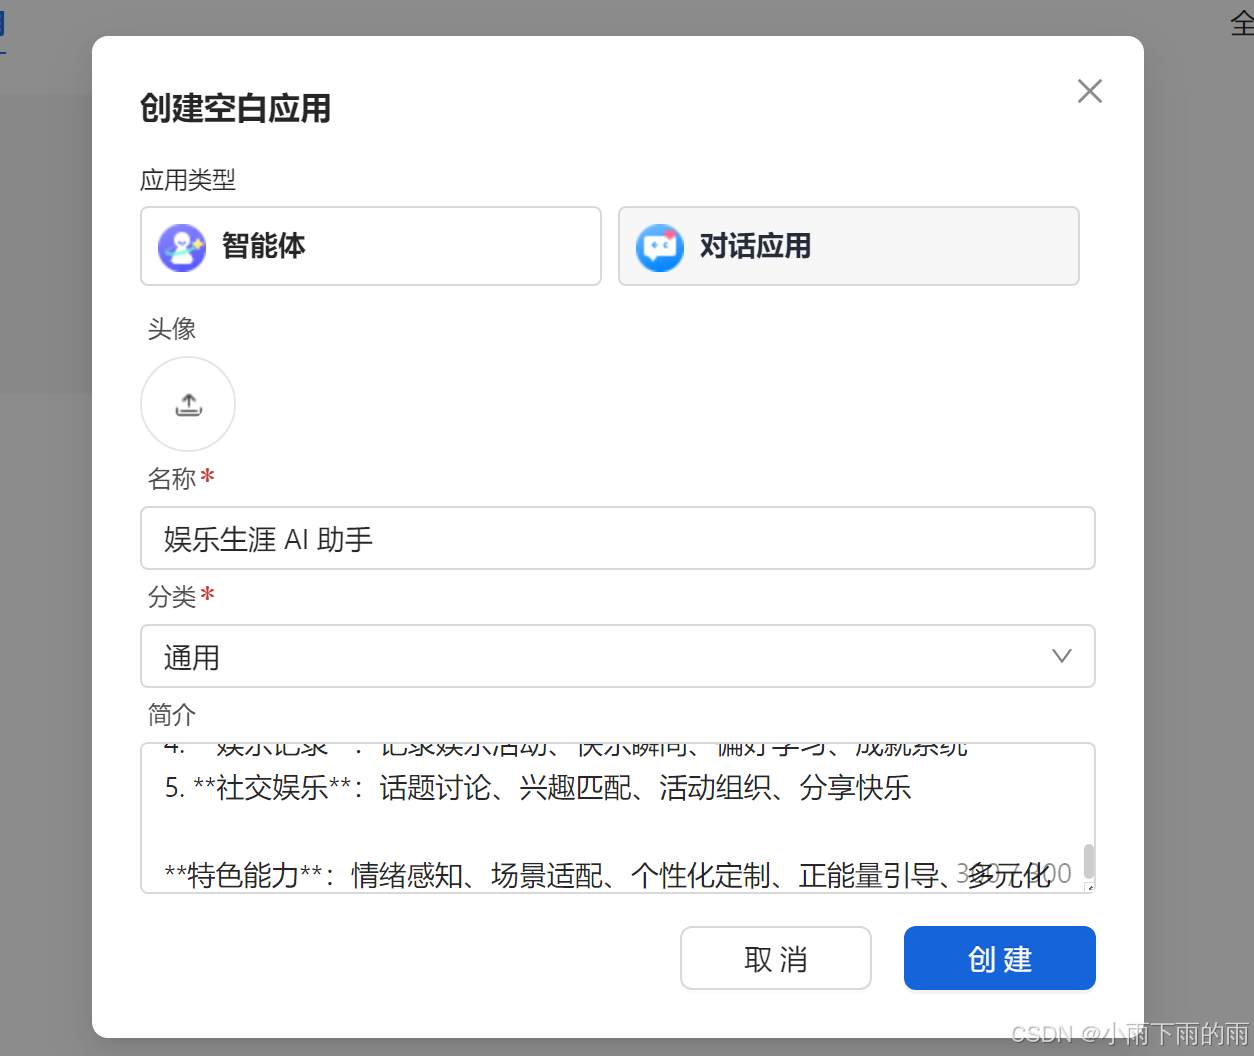Select the 智能体 application type icon
The height and width of the screenshot is (1056, 1254).
[x=182, y=246]
